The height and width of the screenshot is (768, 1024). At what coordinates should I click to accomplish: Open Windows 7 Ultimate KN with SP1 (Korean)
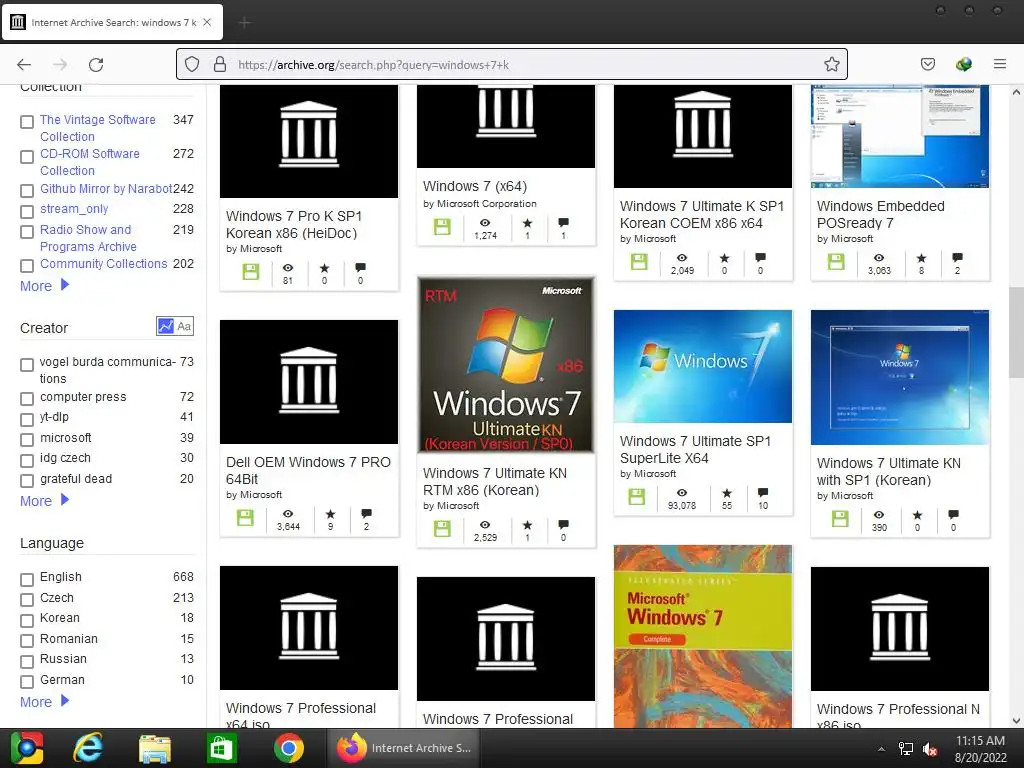coord(888,472)
